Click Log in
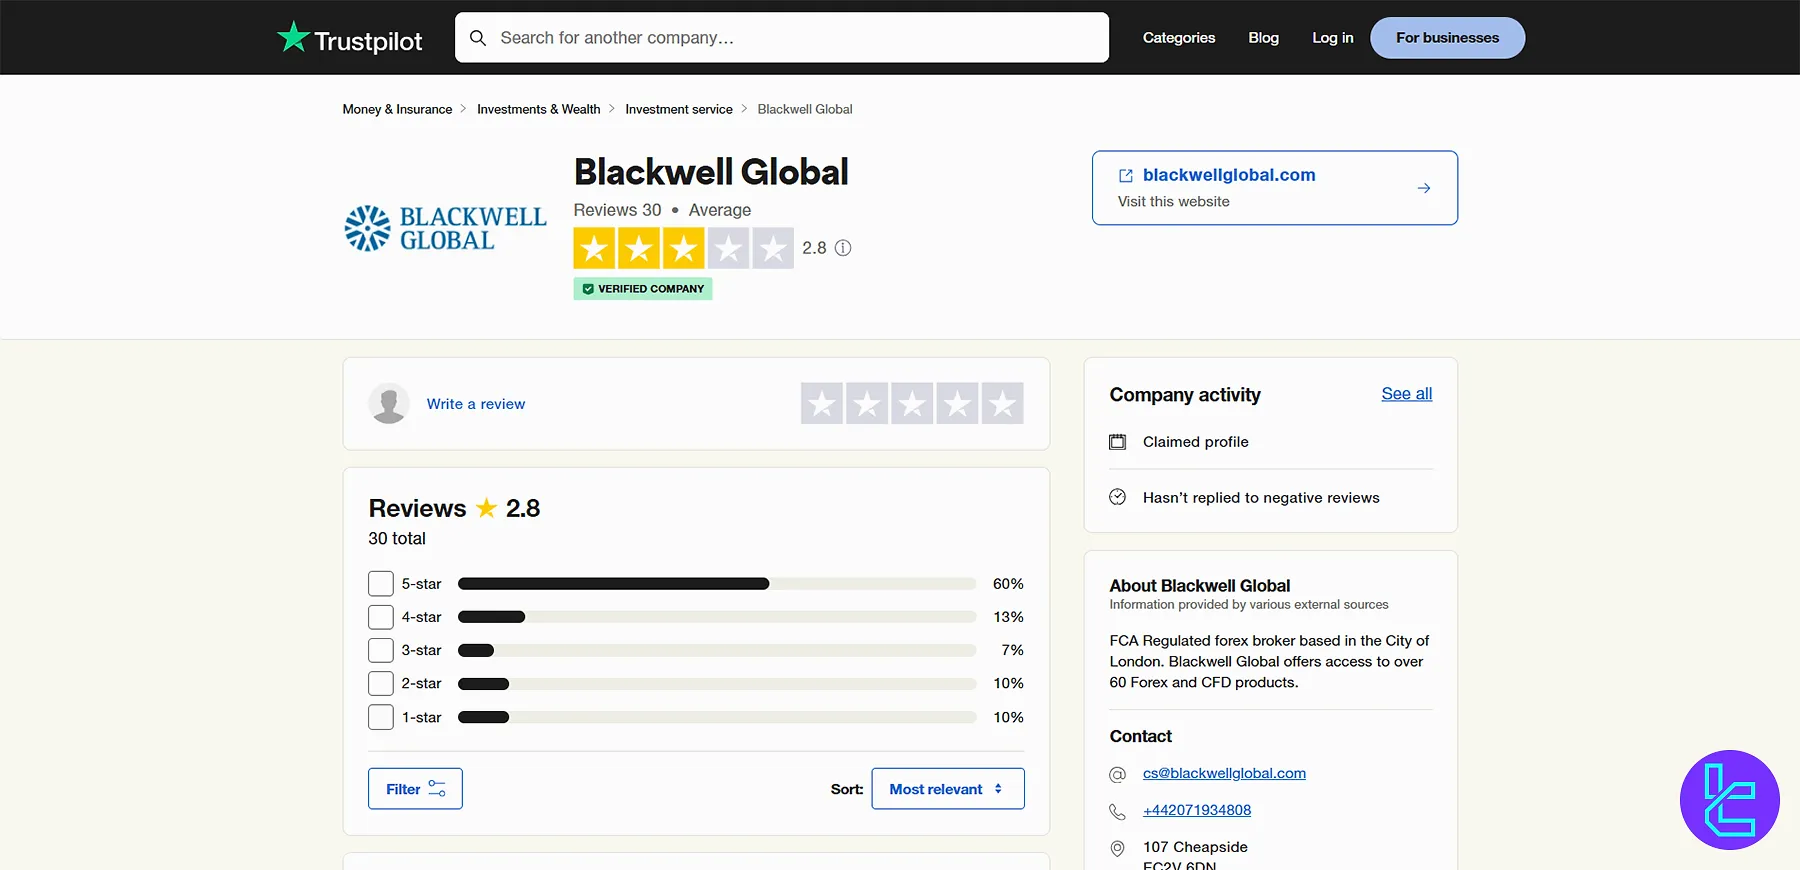This screenshot has height=870, width=1800. click(1332, 38)
